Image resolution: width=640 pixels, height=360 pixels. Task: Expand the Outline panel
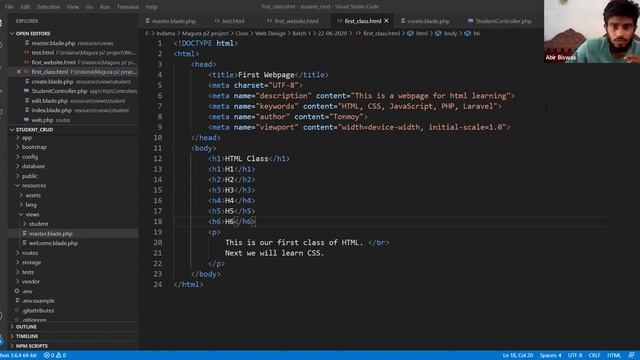26,327
